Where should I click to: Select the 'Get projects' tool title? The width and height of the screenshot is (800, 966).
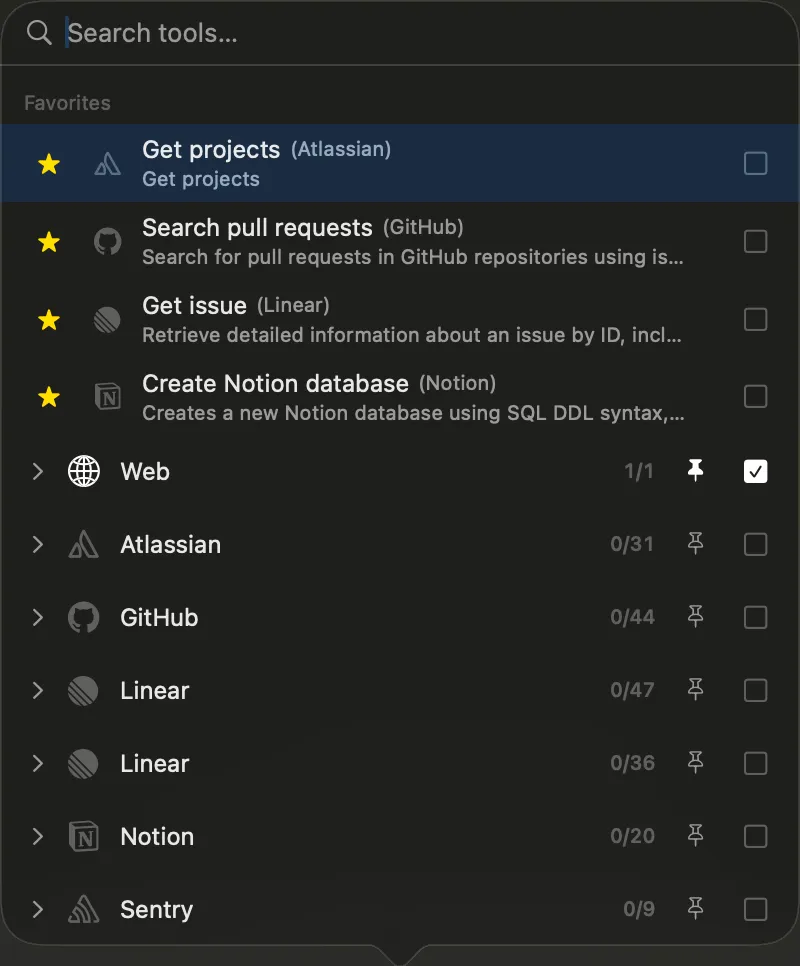pos(211,150)
